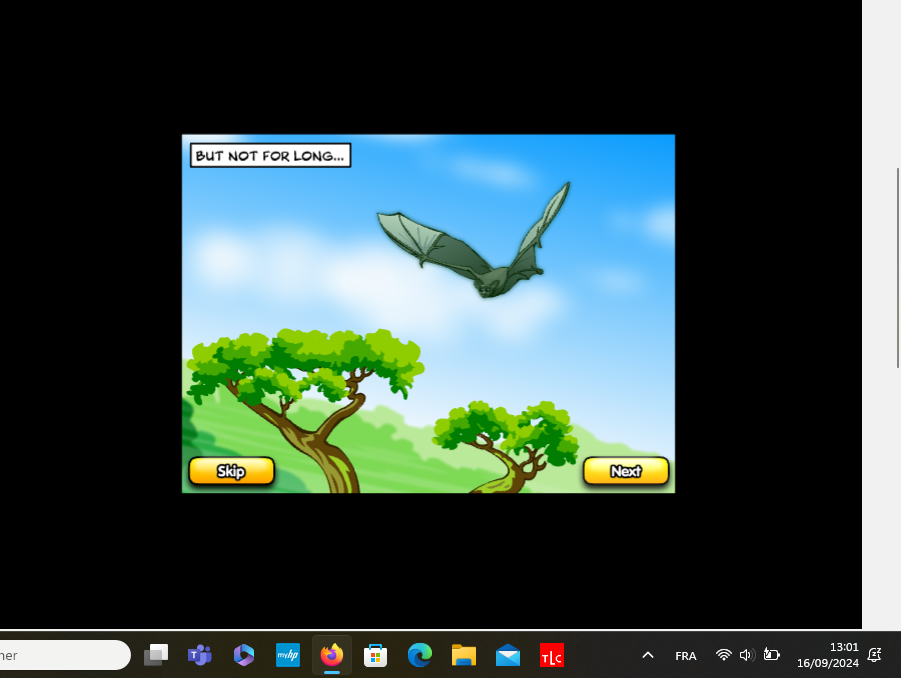Screen dimensions: 901x678
Task: Open the speaker volume control
Action: tap(747, 655)
